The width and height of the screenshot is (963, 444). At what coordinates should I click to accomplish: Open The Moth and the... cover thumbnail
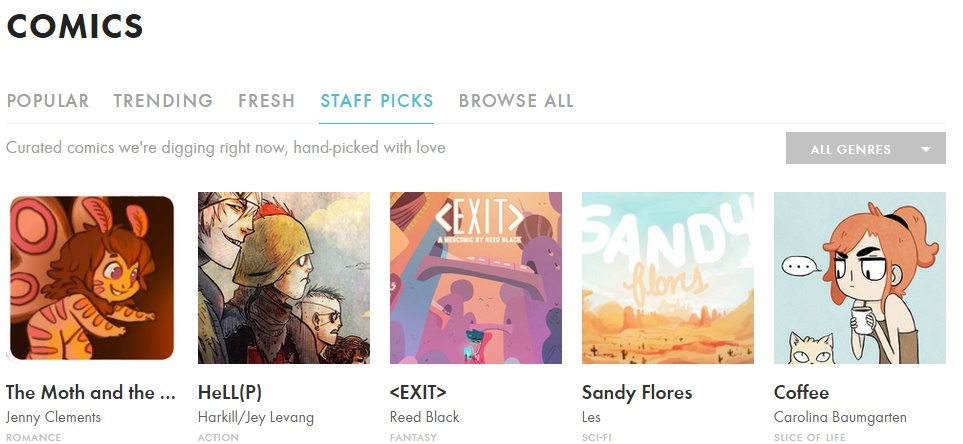click(x=92, y=278)
